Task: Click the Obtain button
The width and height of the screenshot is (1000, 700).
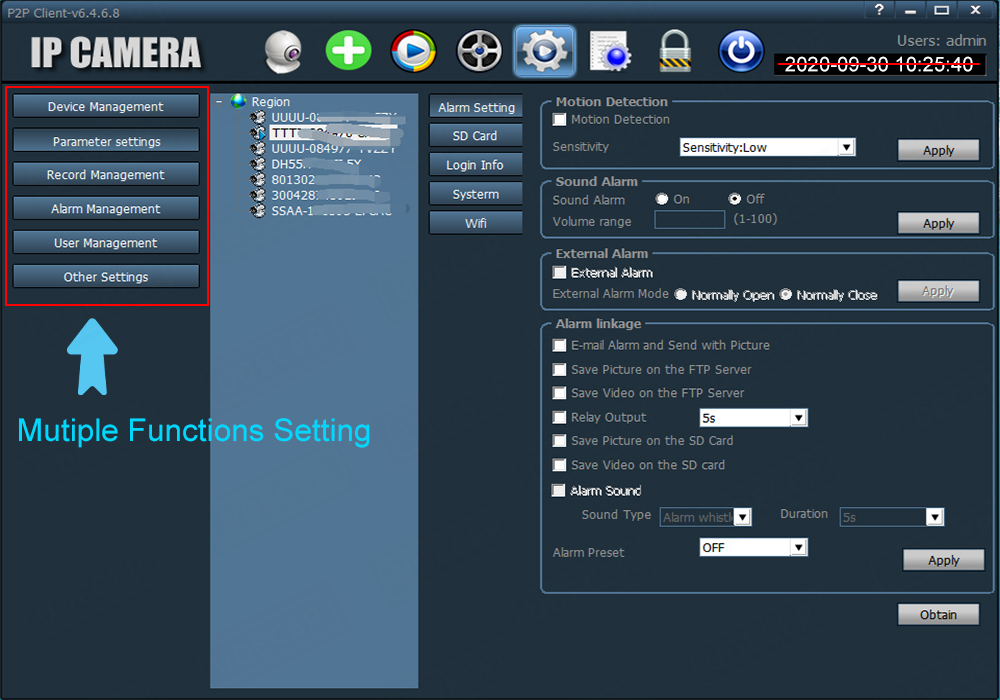Action: click(x=938, y=615)
